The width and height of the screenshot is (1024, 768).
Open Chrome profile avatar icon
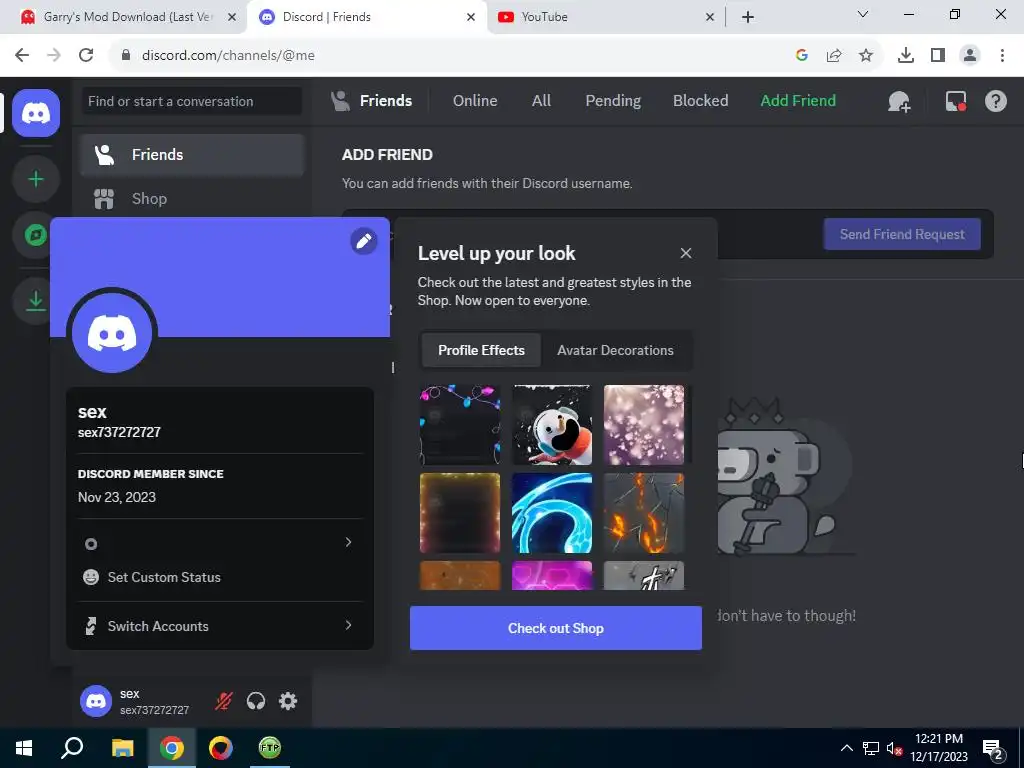pyautogui.click(x=970, y=56)
